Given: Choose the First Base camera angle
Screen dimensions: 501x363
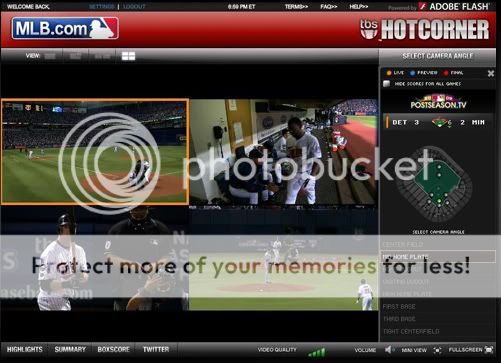Looking at the screenshot, I should (x=399, y=306).
